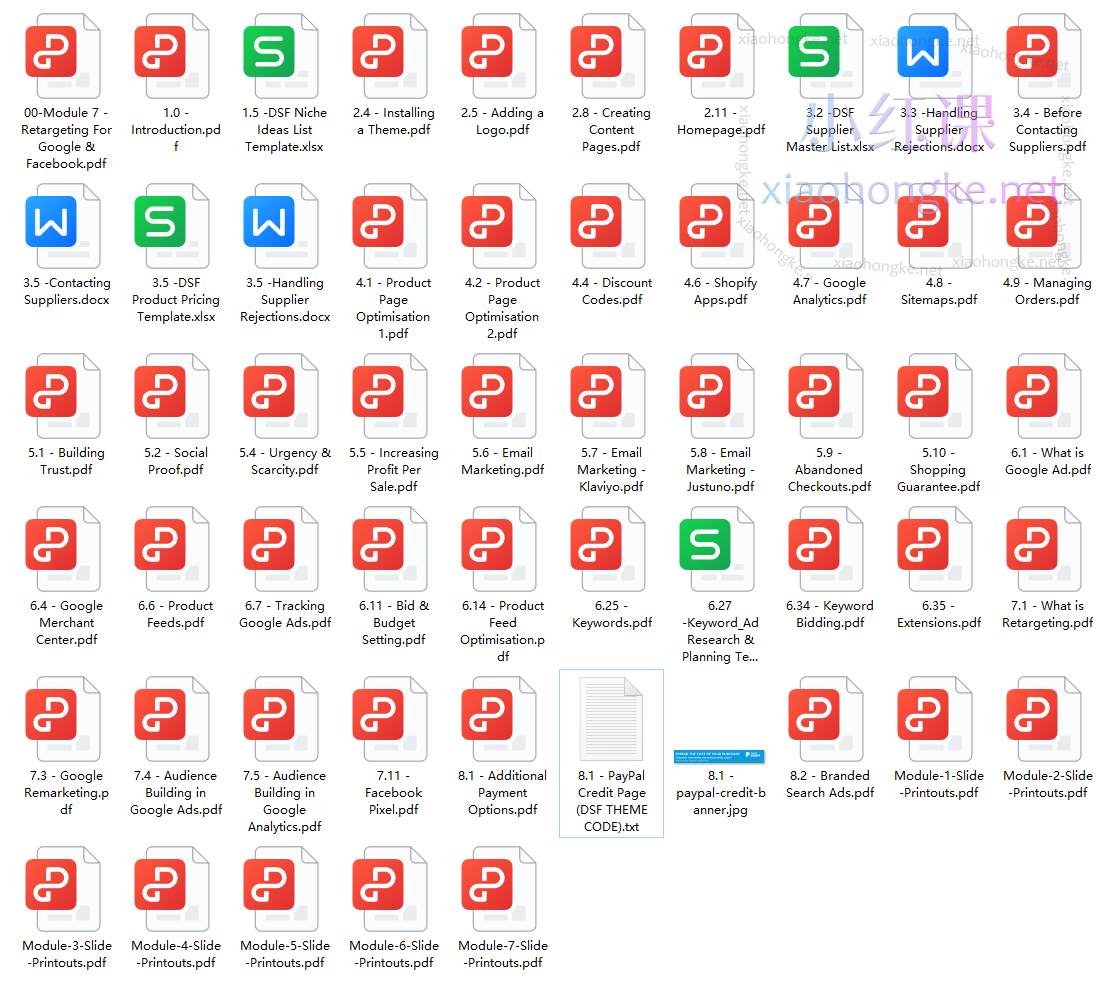This screenshot has width=1110, height=997.
Task: Click the 8.1 PayPal Credit Page text file icon
Action: point(611,719)
